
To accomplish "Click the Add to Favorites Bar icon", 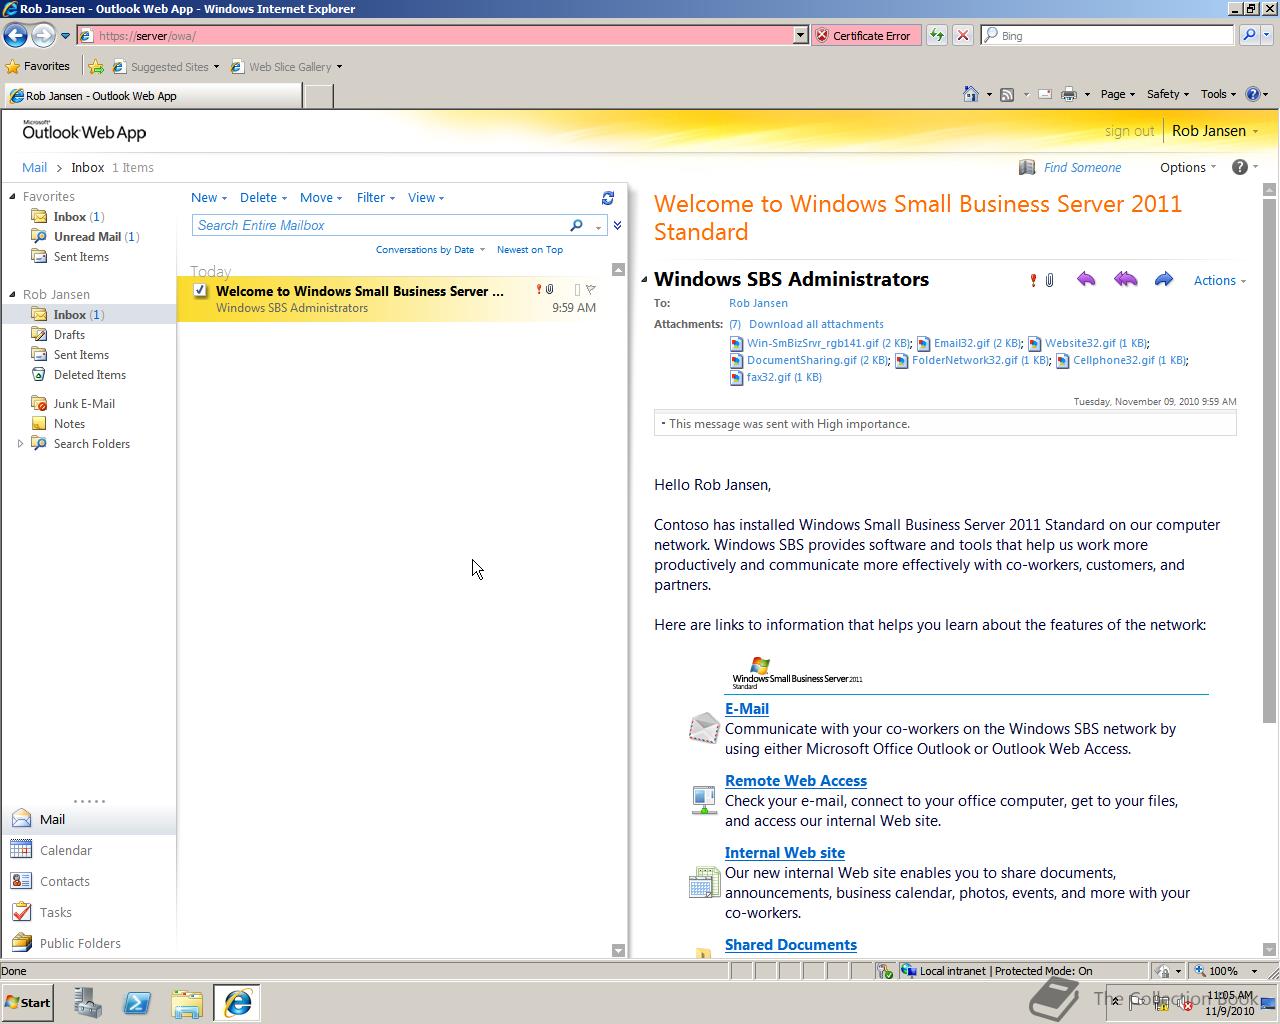I will 96,67.
